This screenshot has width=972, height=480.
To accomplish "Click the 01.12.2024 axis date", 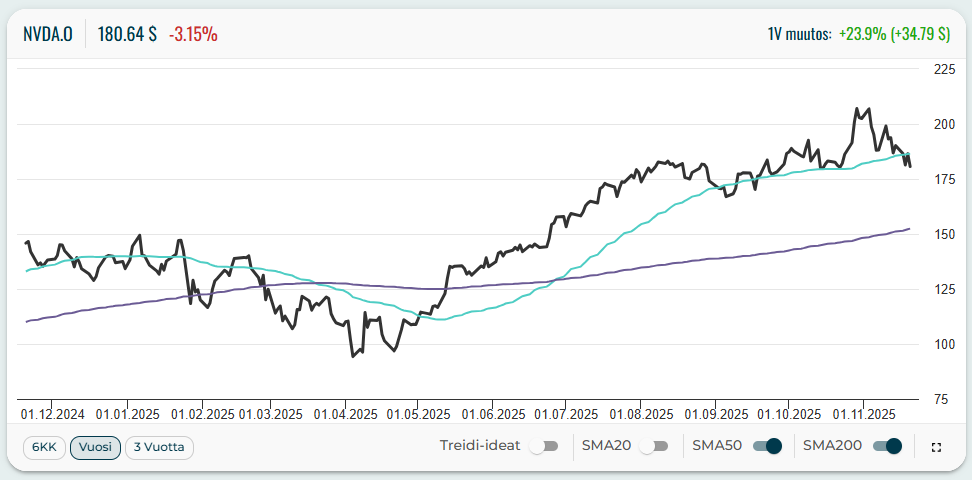I will click(53, 413).
